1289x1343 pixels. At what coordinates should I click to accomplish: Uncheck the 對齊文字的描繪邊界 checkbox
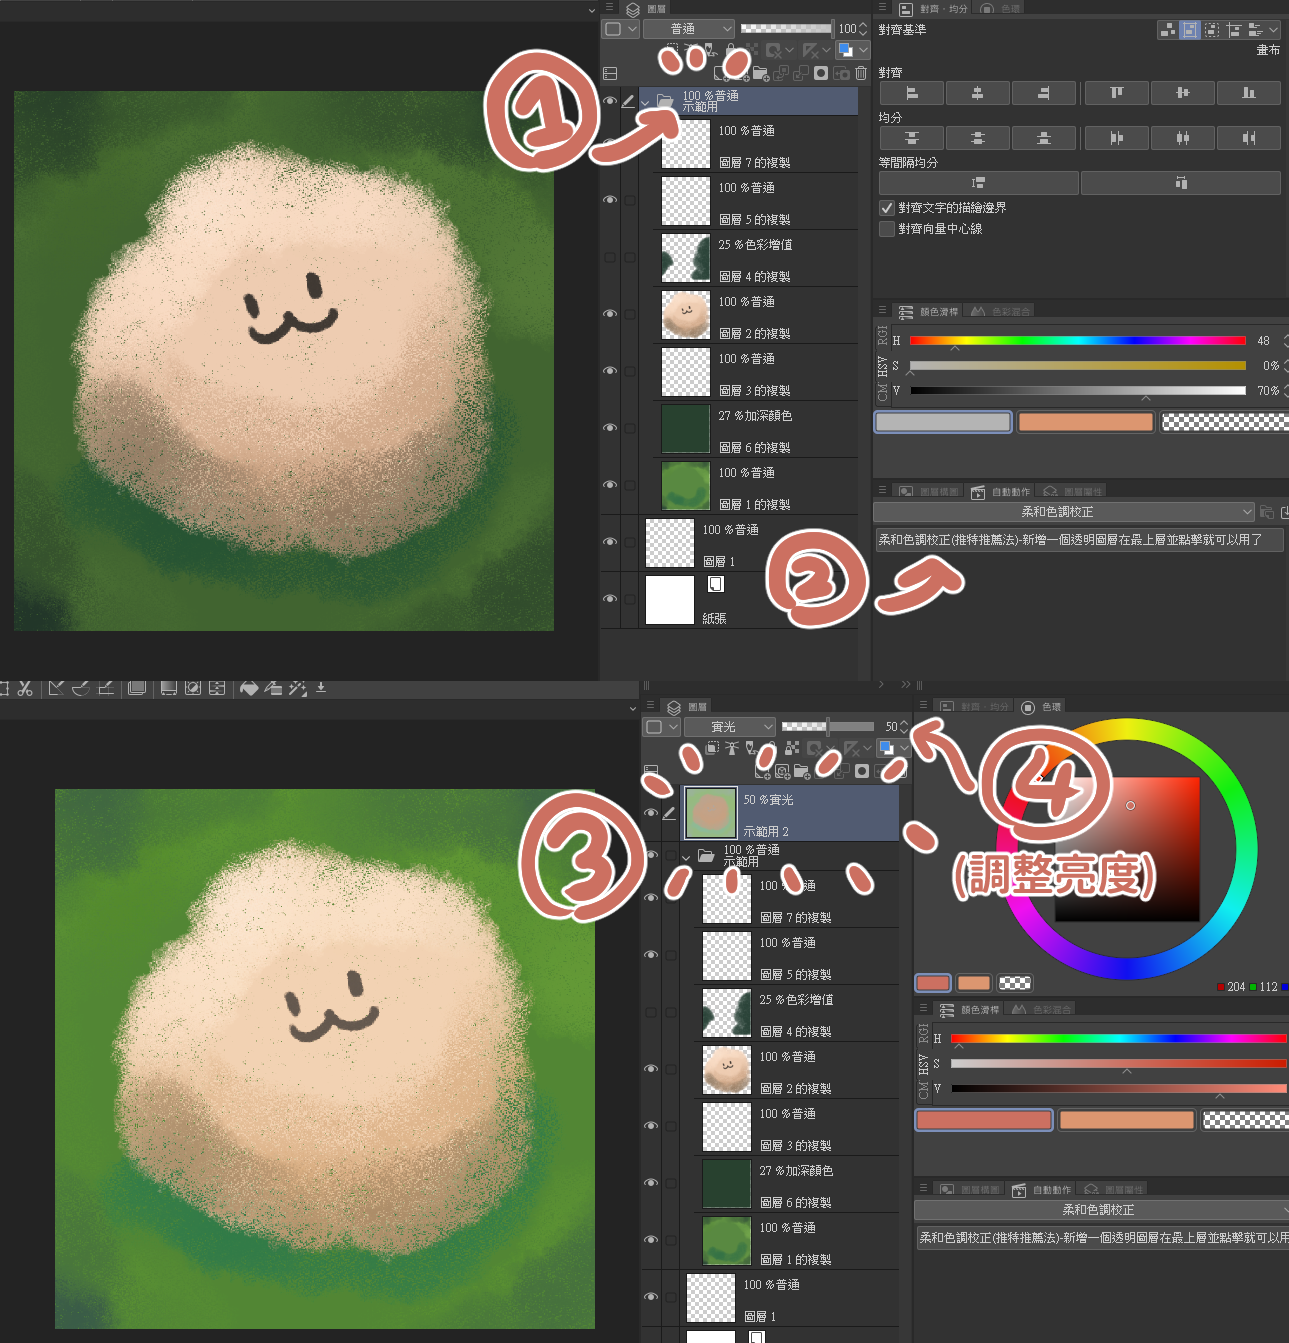[x=886, y=208]
